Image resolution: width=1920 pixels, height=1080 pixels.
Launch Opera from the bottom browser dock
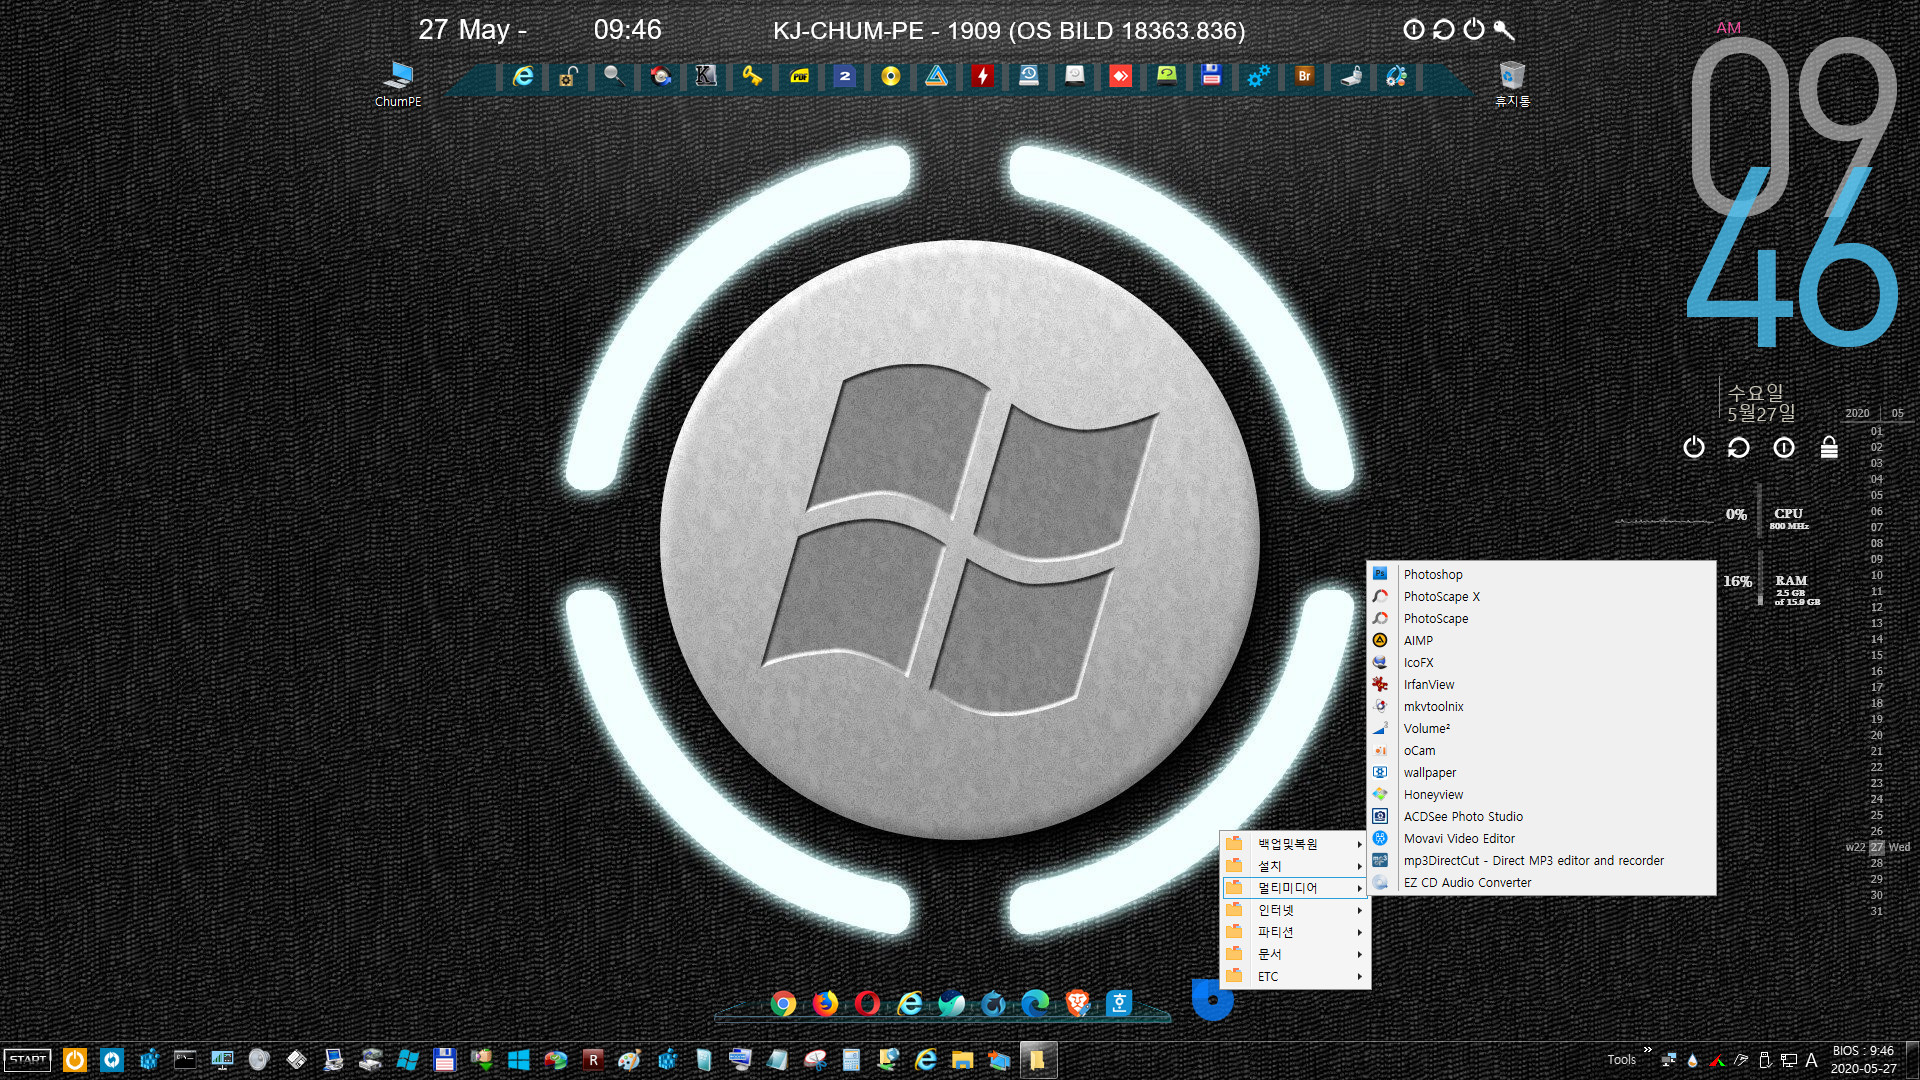coord(867,1003)
